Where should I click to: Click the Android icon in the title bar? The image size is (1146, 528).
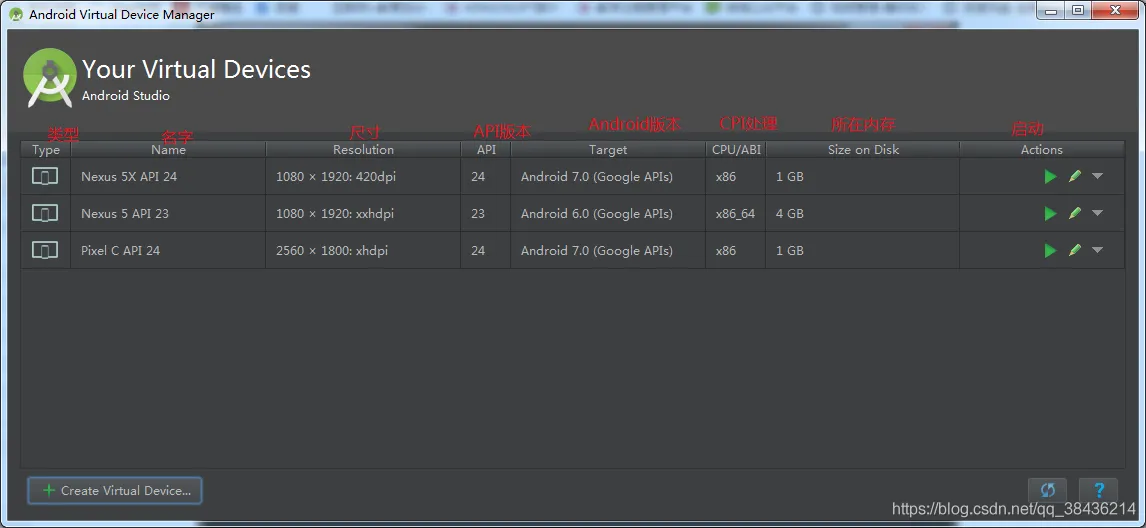pyautogui.click(x=16, y=14)
